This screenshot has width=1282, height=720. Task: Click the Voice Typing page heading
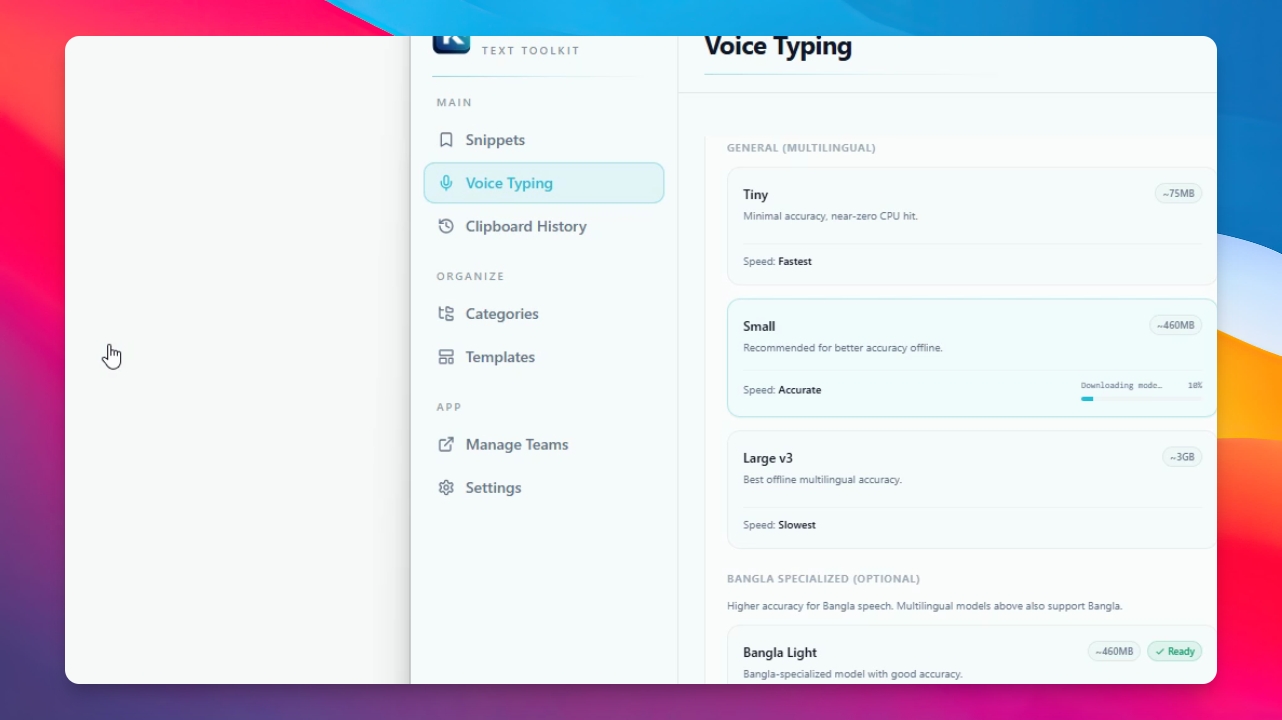click(778, 47)
